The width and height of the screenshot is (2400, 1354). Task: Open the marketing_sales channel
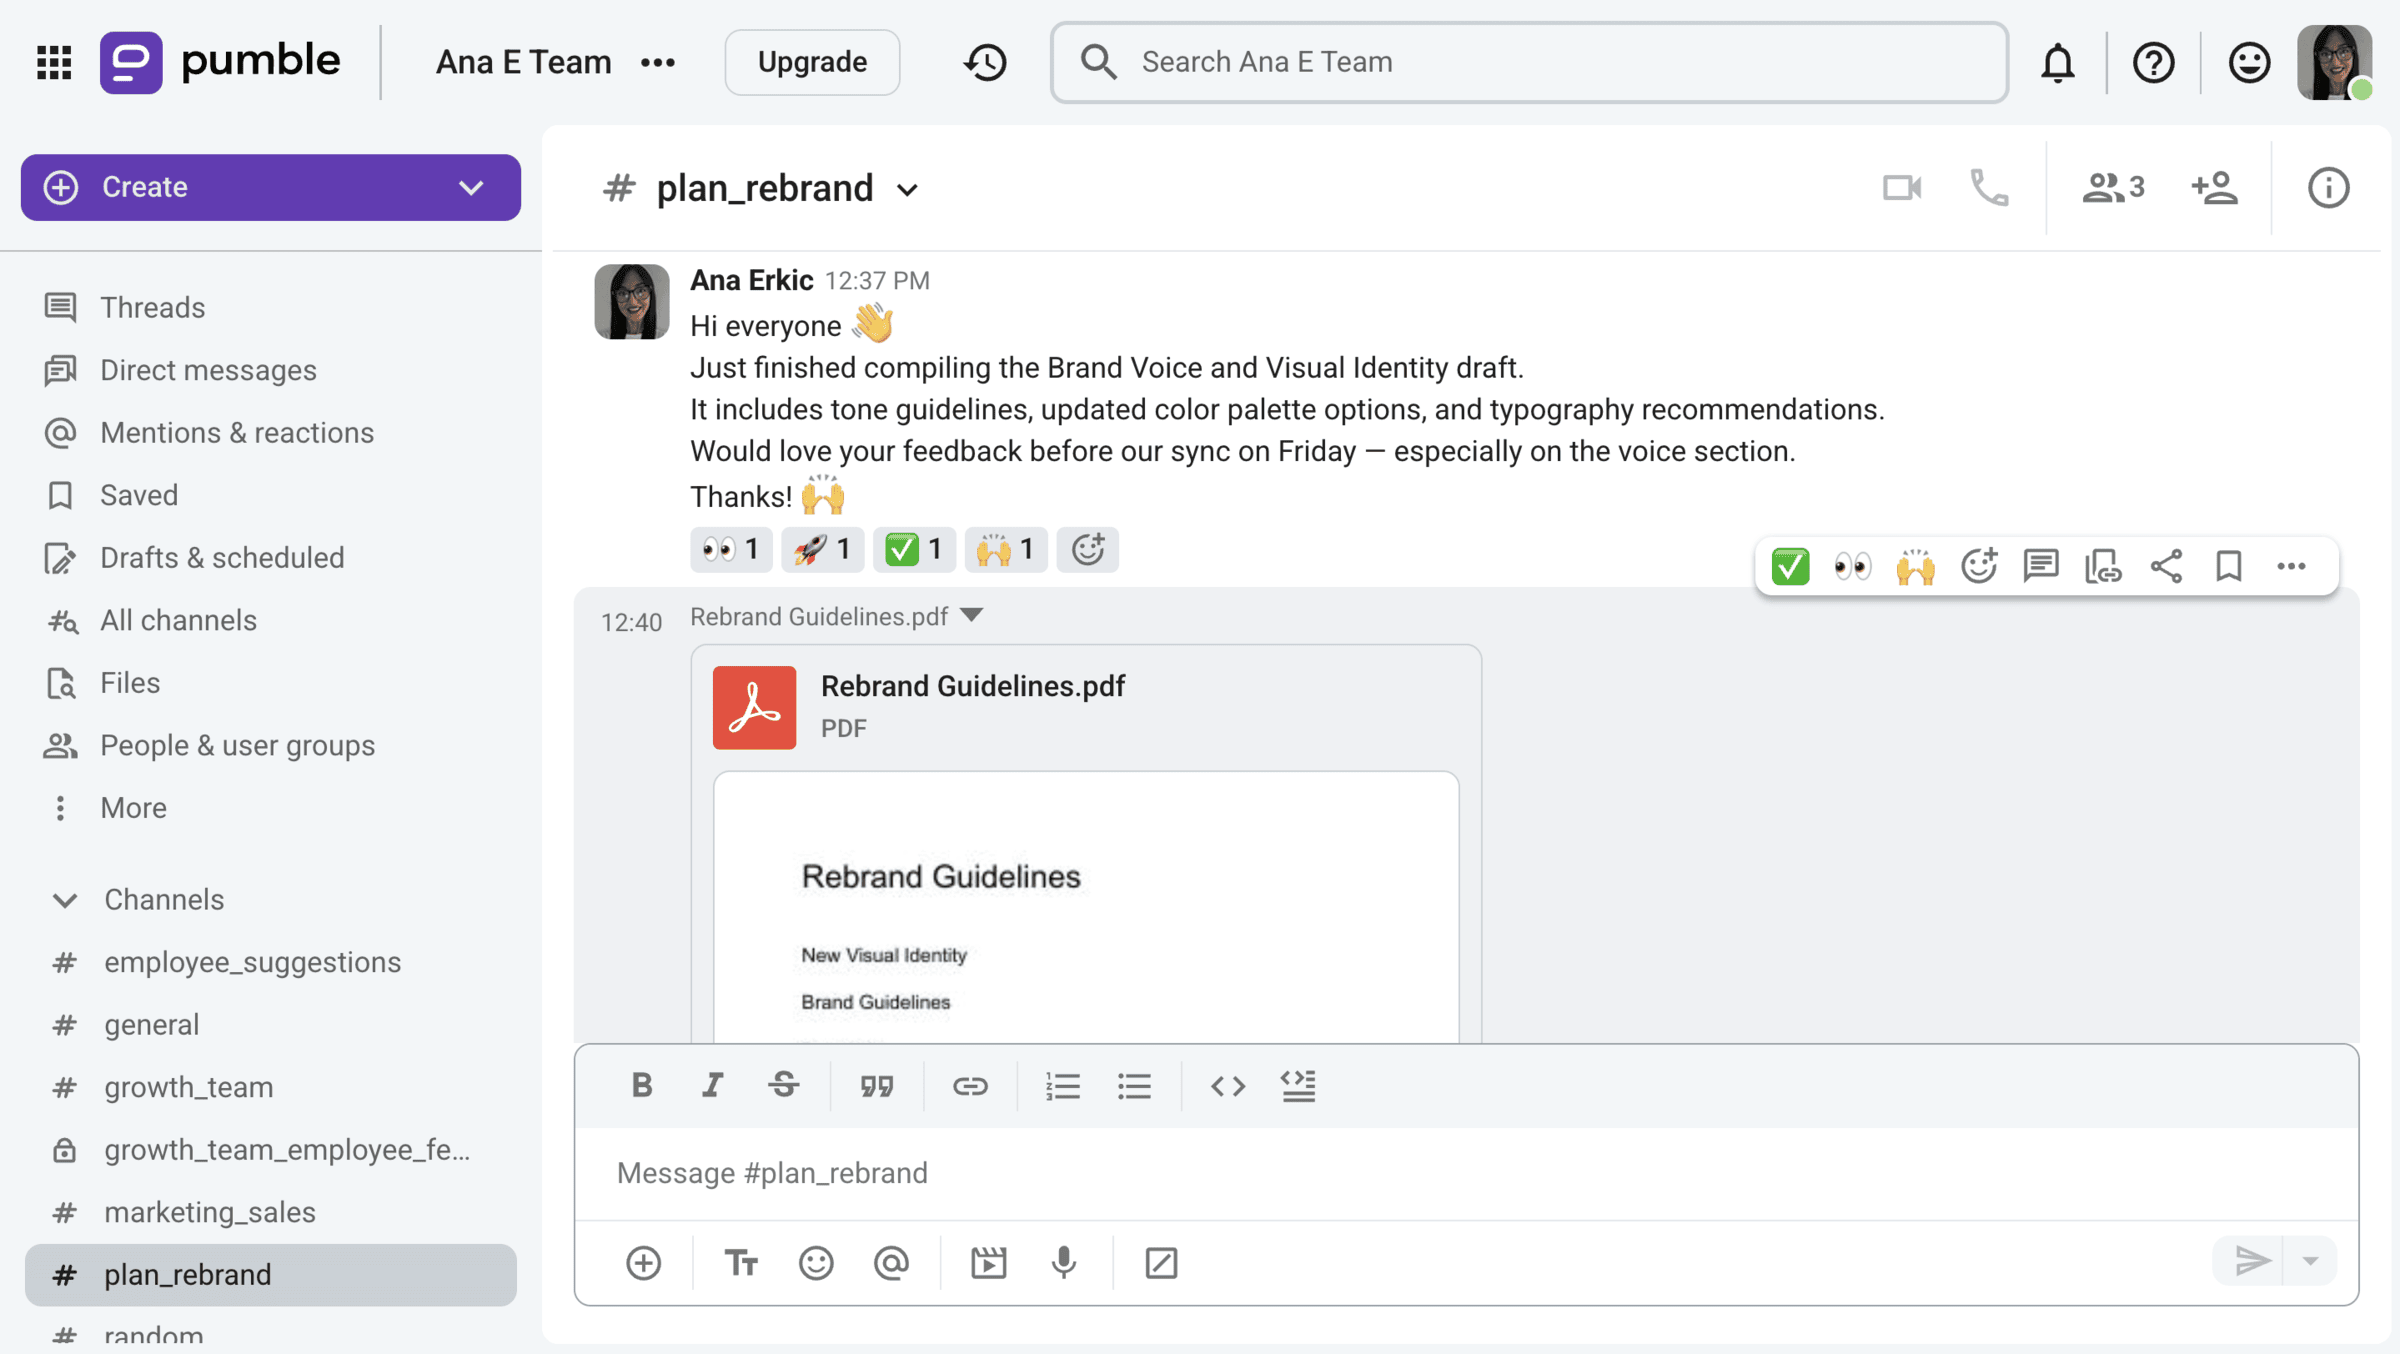(209, 1212)
